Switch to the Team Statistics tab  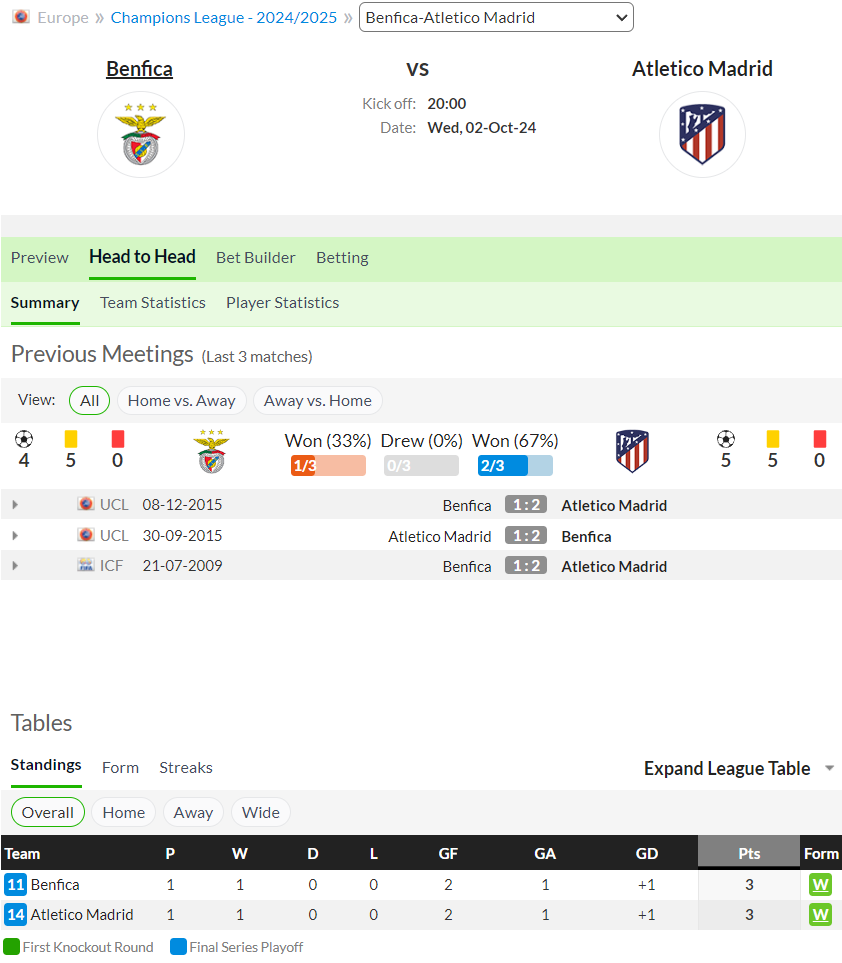pos(153,303)
